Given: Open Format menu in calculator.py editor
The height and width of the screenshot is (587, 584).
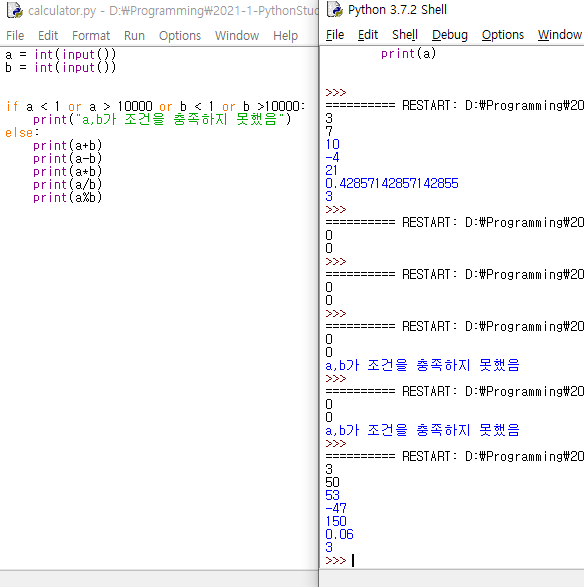Looking at the screenshot, I should (x=91, y=36).
